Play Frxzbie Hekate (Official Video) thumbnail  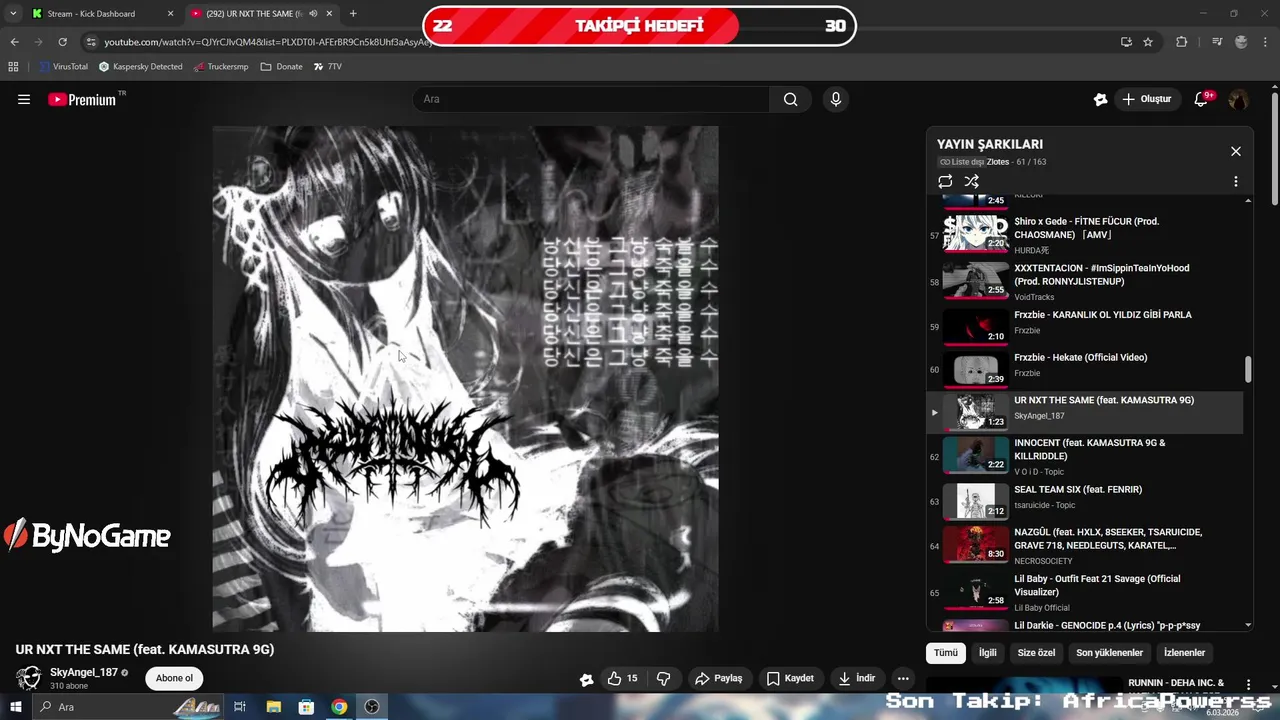pos(976,369)
